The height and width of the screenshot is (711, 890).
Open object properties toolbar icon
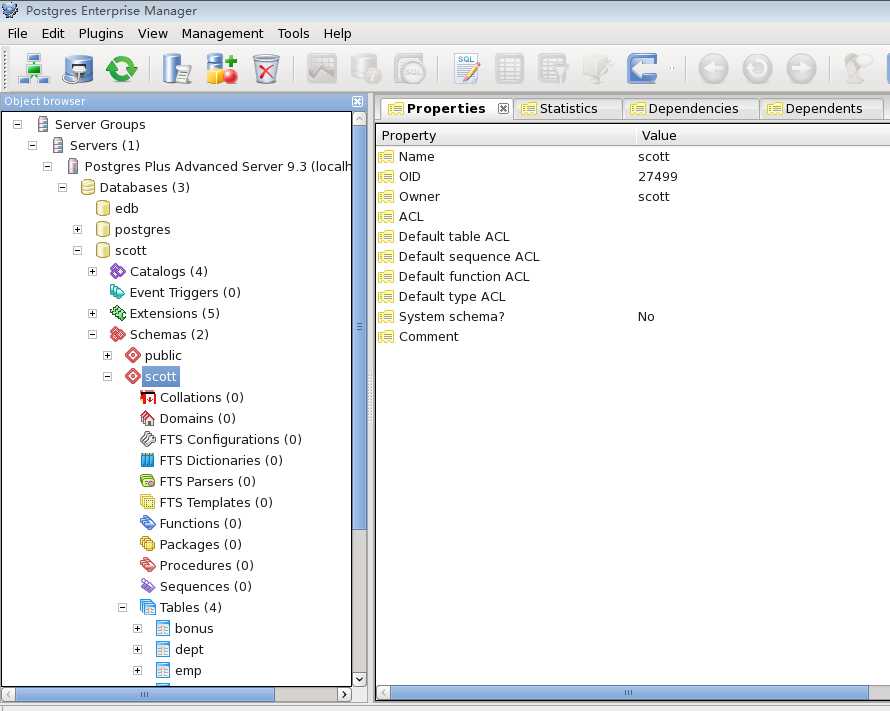tap(177, 69)
